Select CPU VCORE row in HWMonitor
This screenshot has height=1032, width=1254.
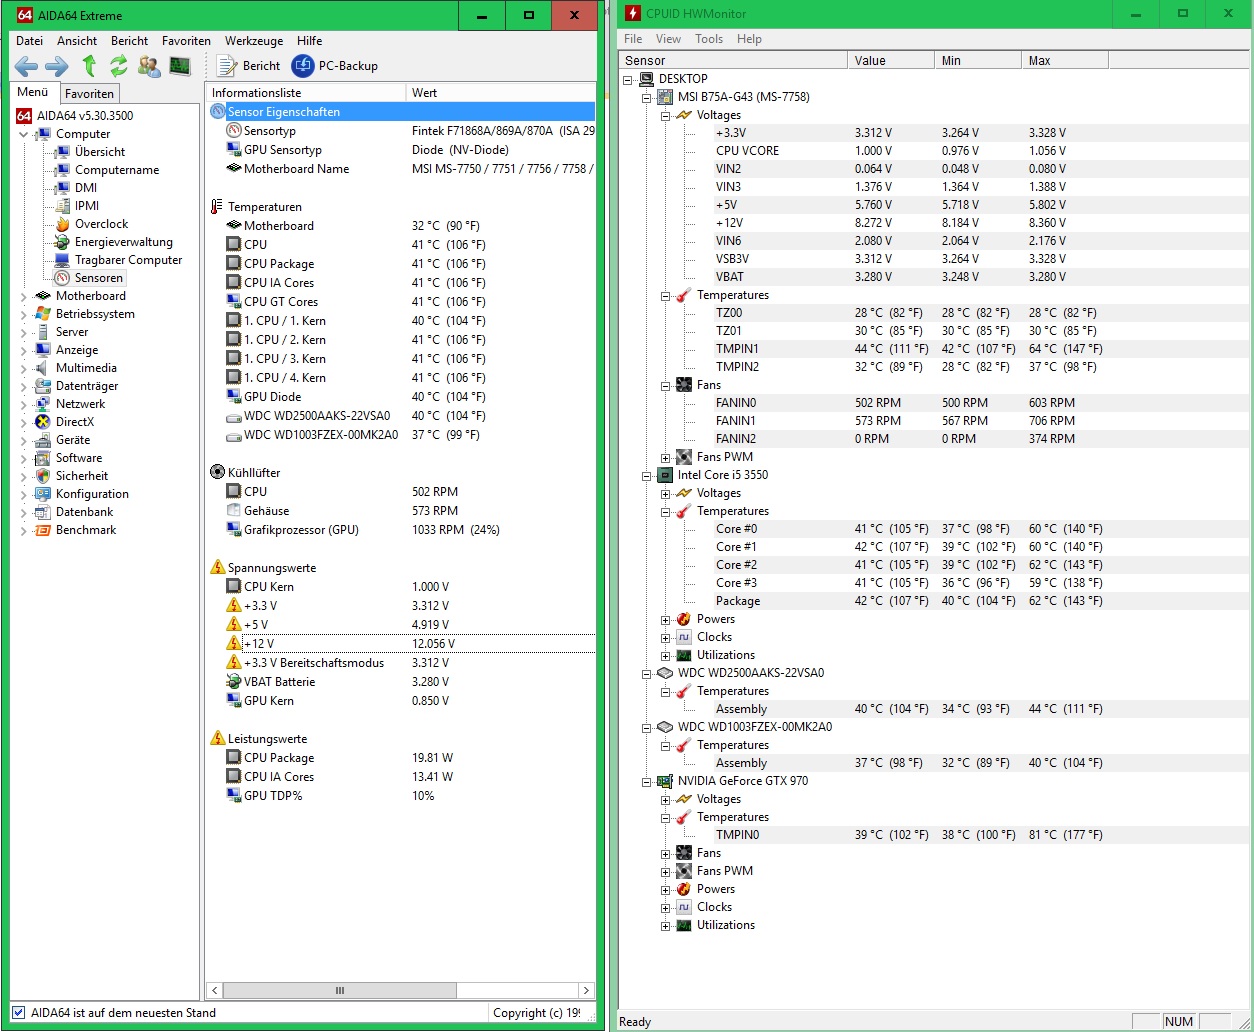tap(934, 151)
